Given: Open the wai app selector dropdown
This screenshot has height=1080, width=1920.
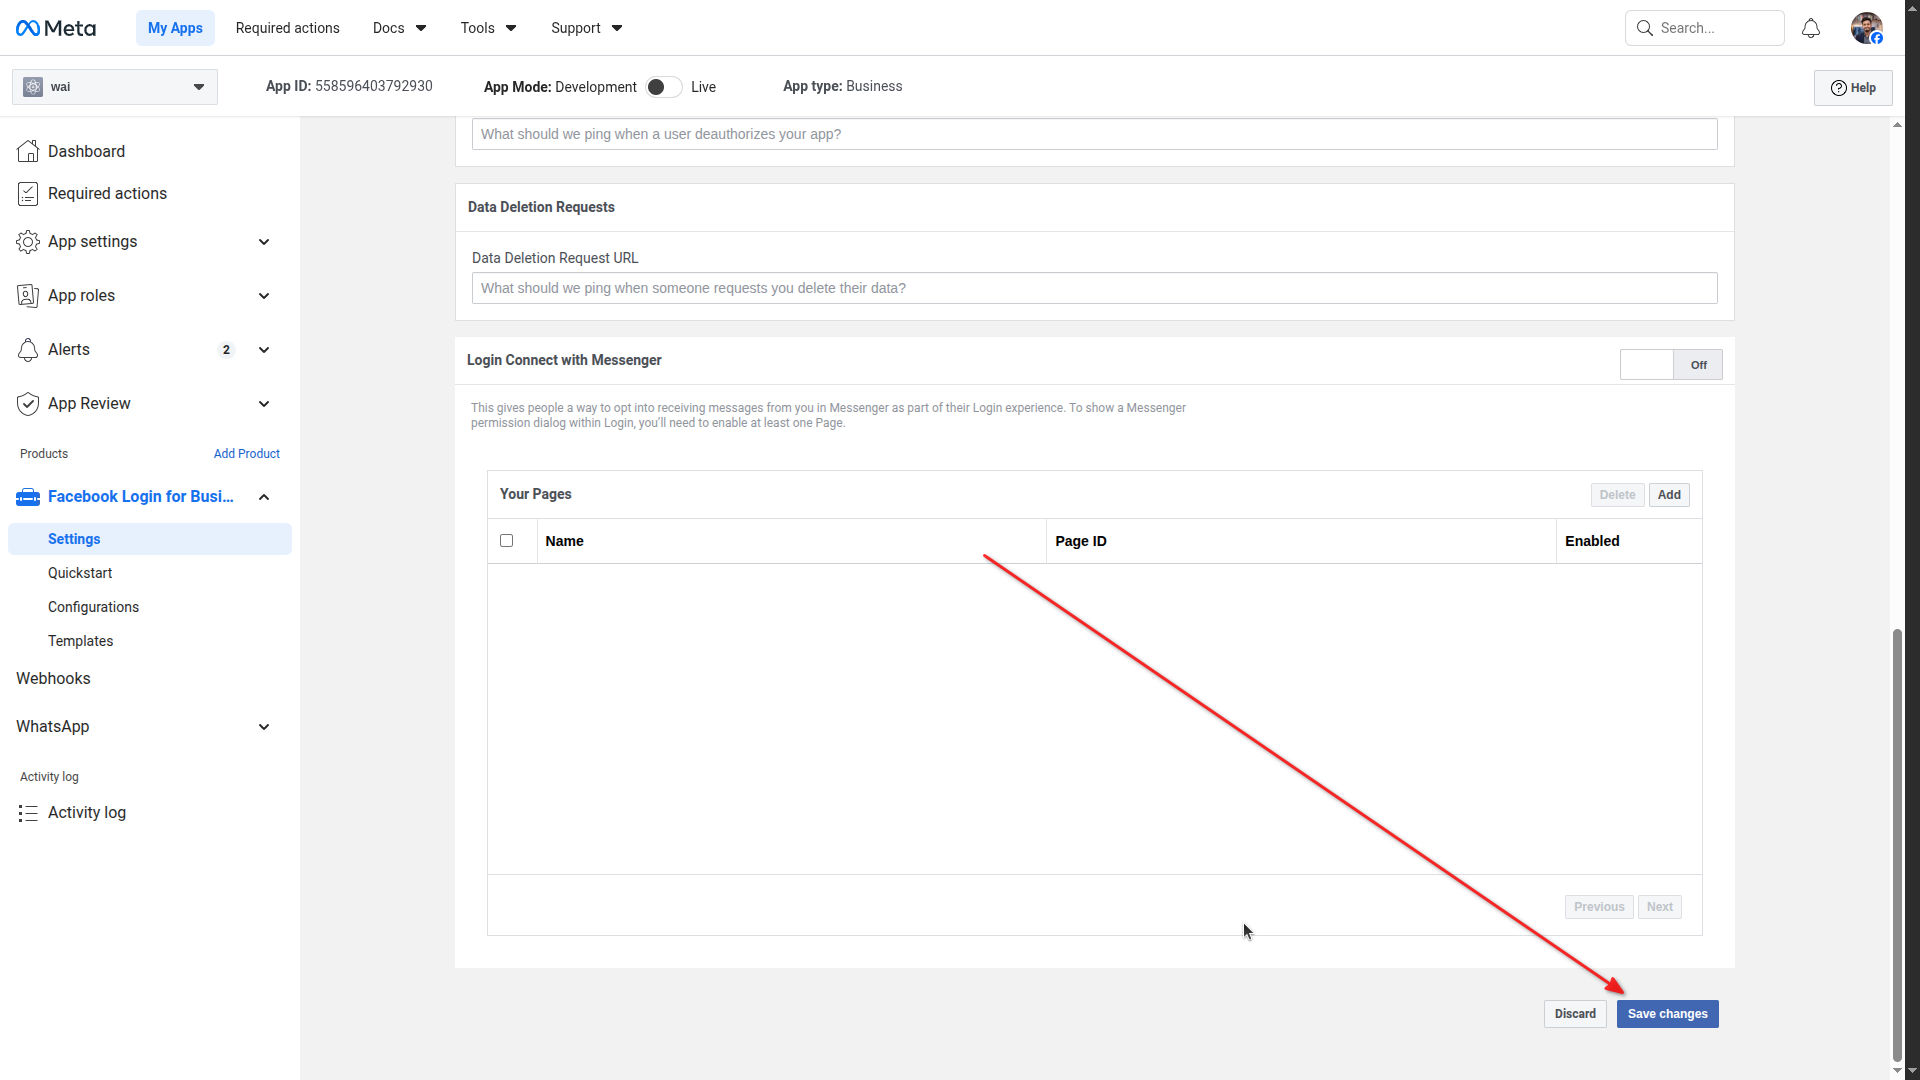Looking at the screenshot, I should (x=115, y=87).
